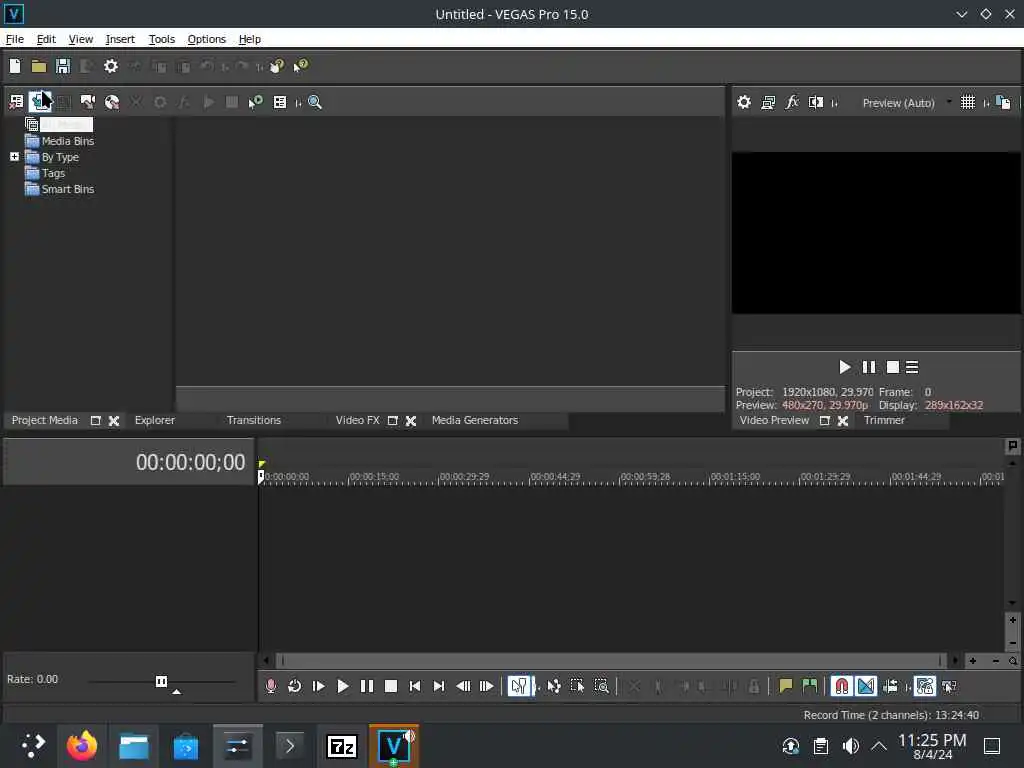Stop timeline playback in transport bar
The image size is (1024, 768).
point(391,686)
